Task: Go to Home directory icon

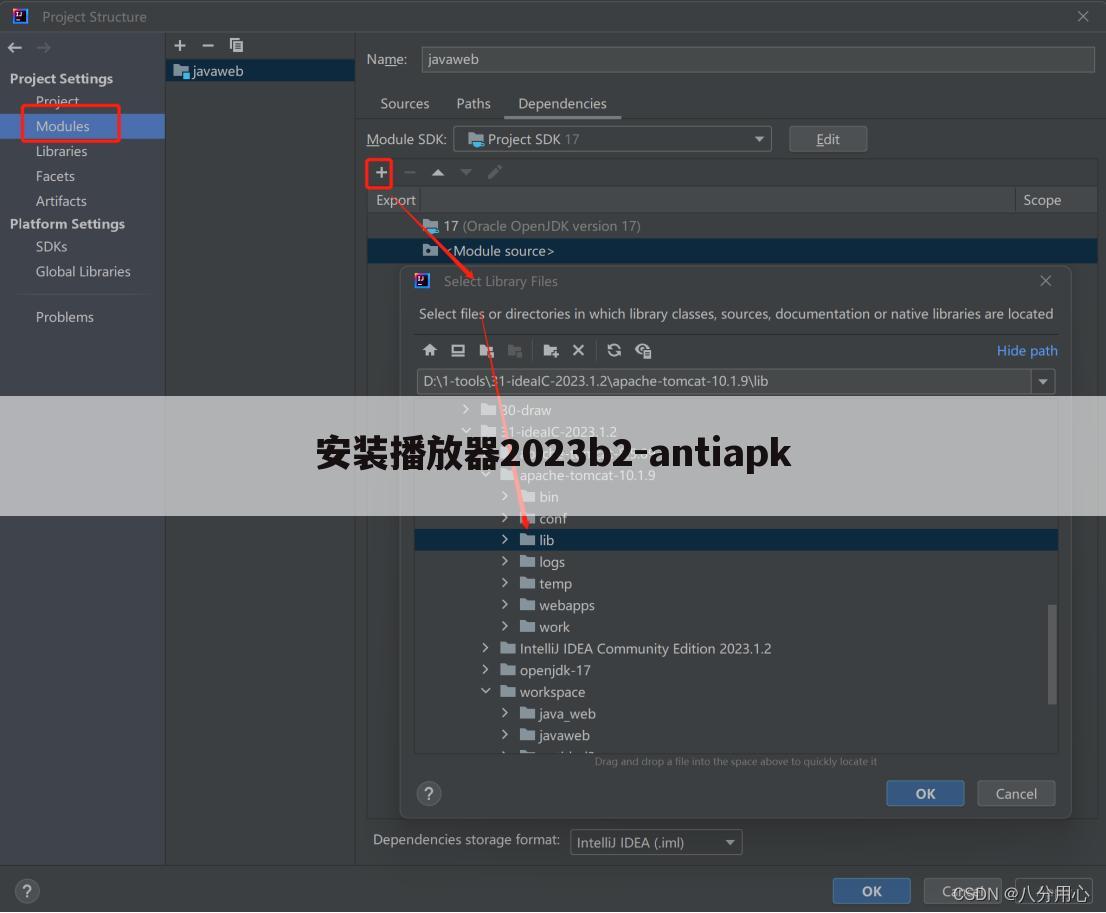Action: coord(430,350)
